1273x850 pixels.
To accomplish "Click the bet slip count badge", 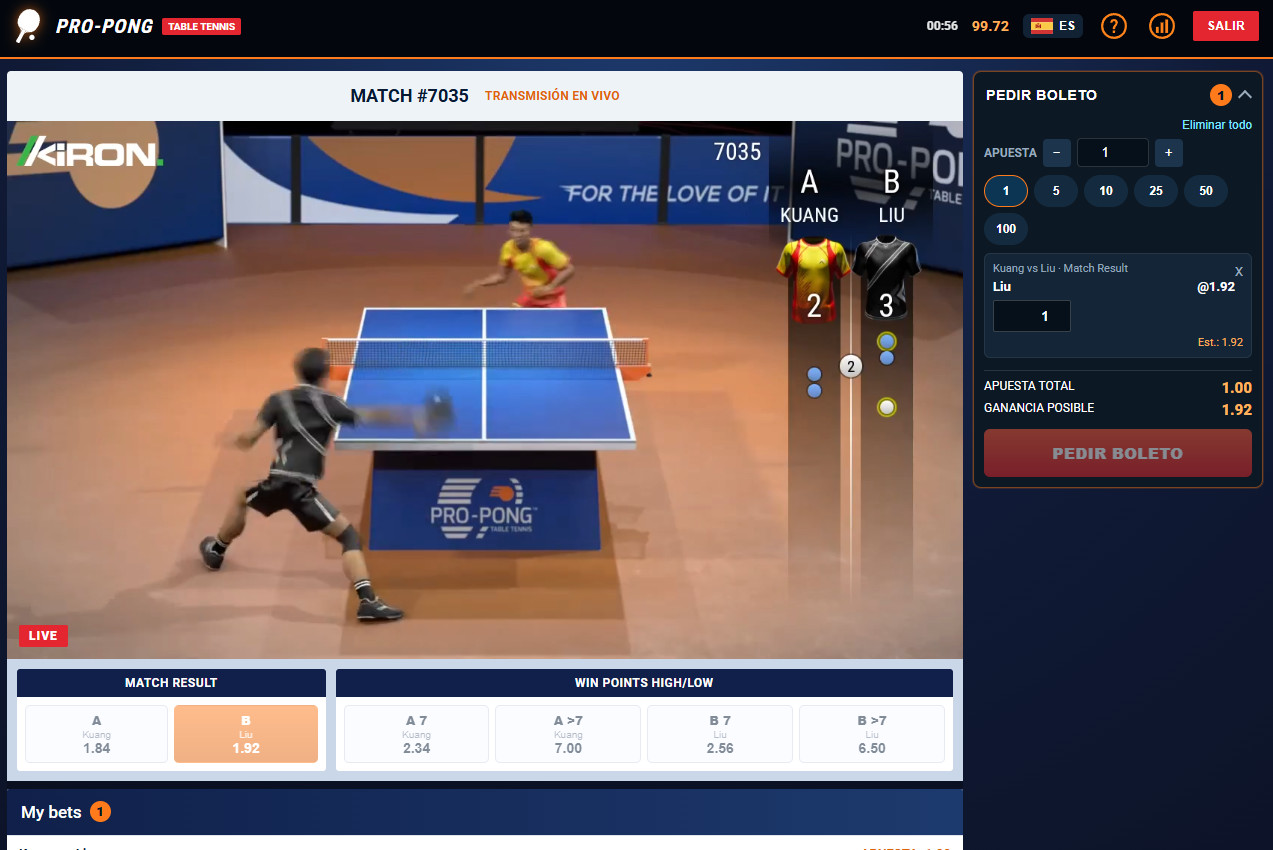I will coord(1221,95).
